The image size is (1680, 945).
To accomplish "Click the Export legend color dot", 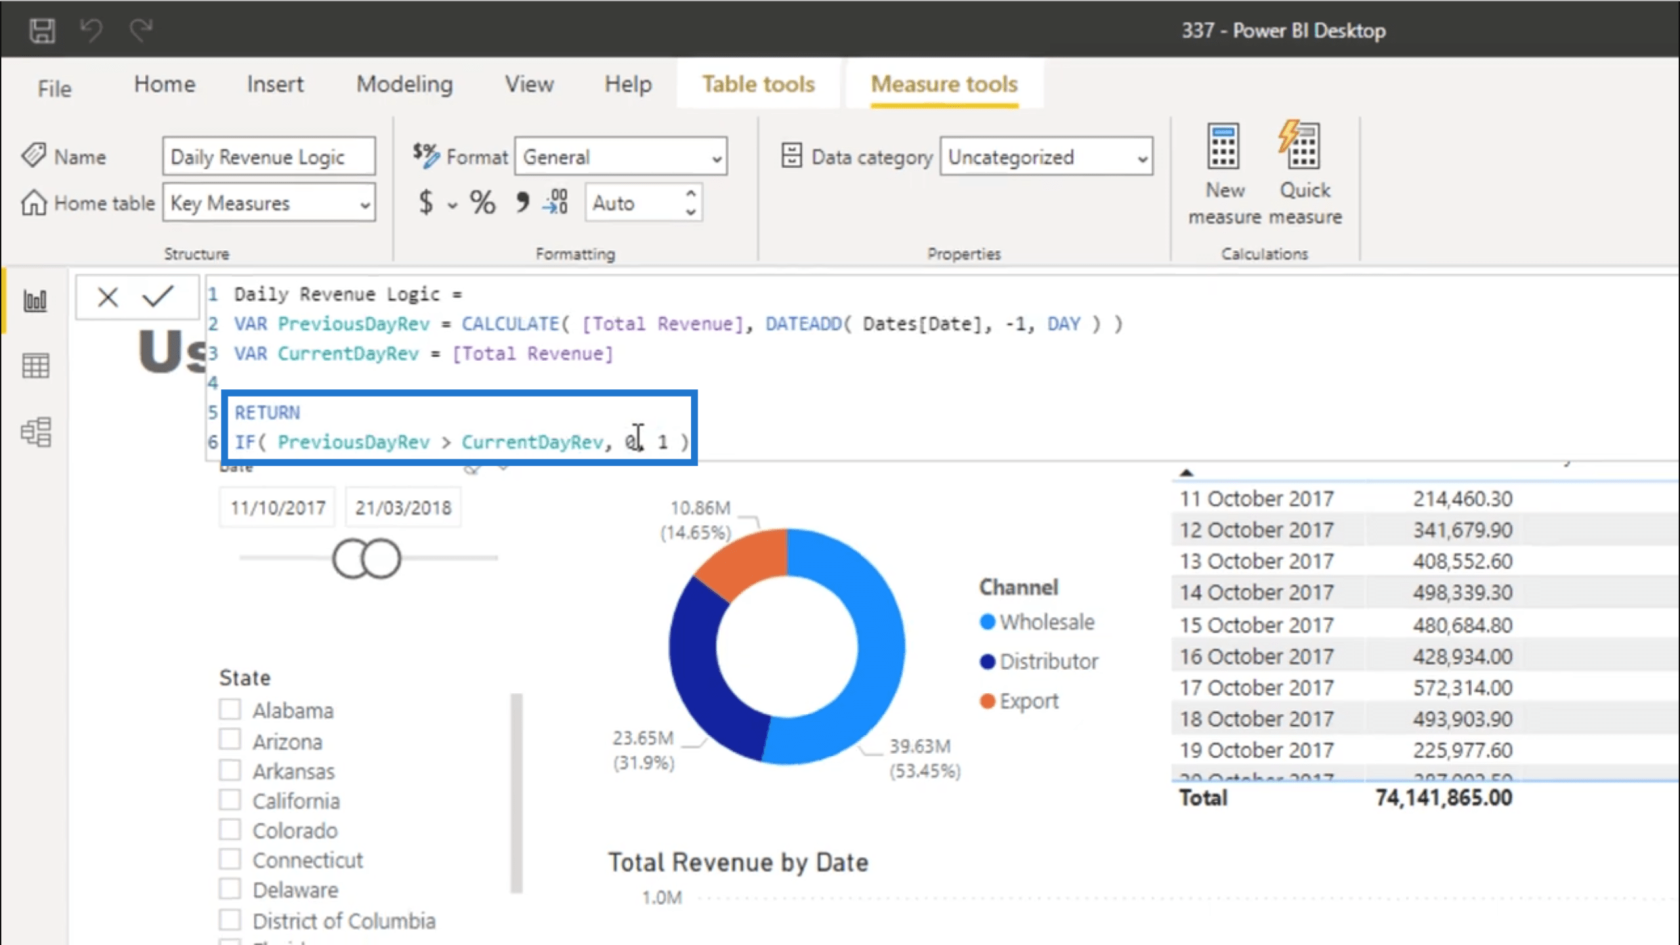I will point(988,701).
